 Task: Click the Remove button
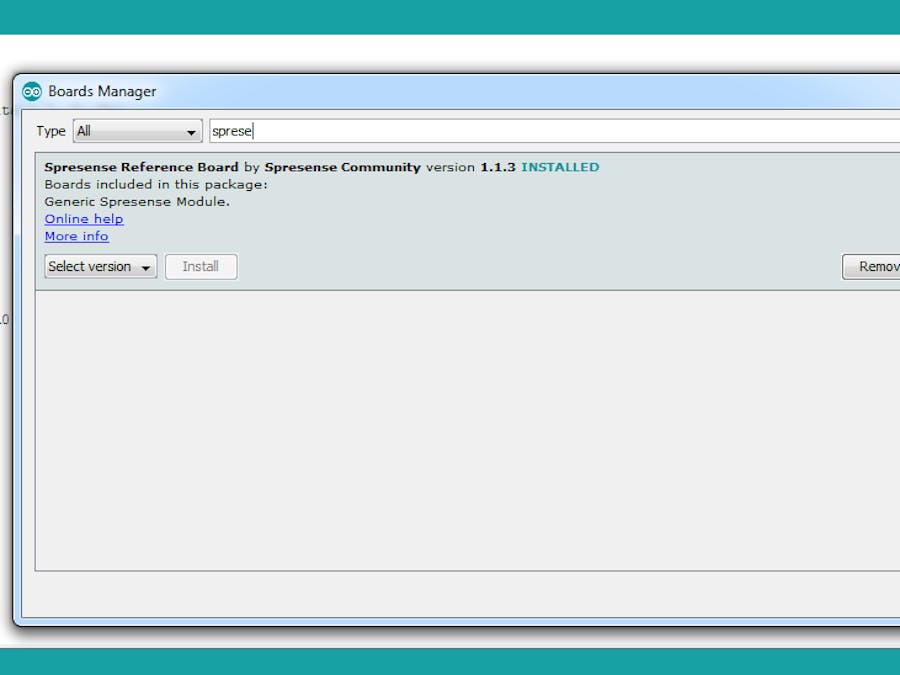[x=871, y=266]
